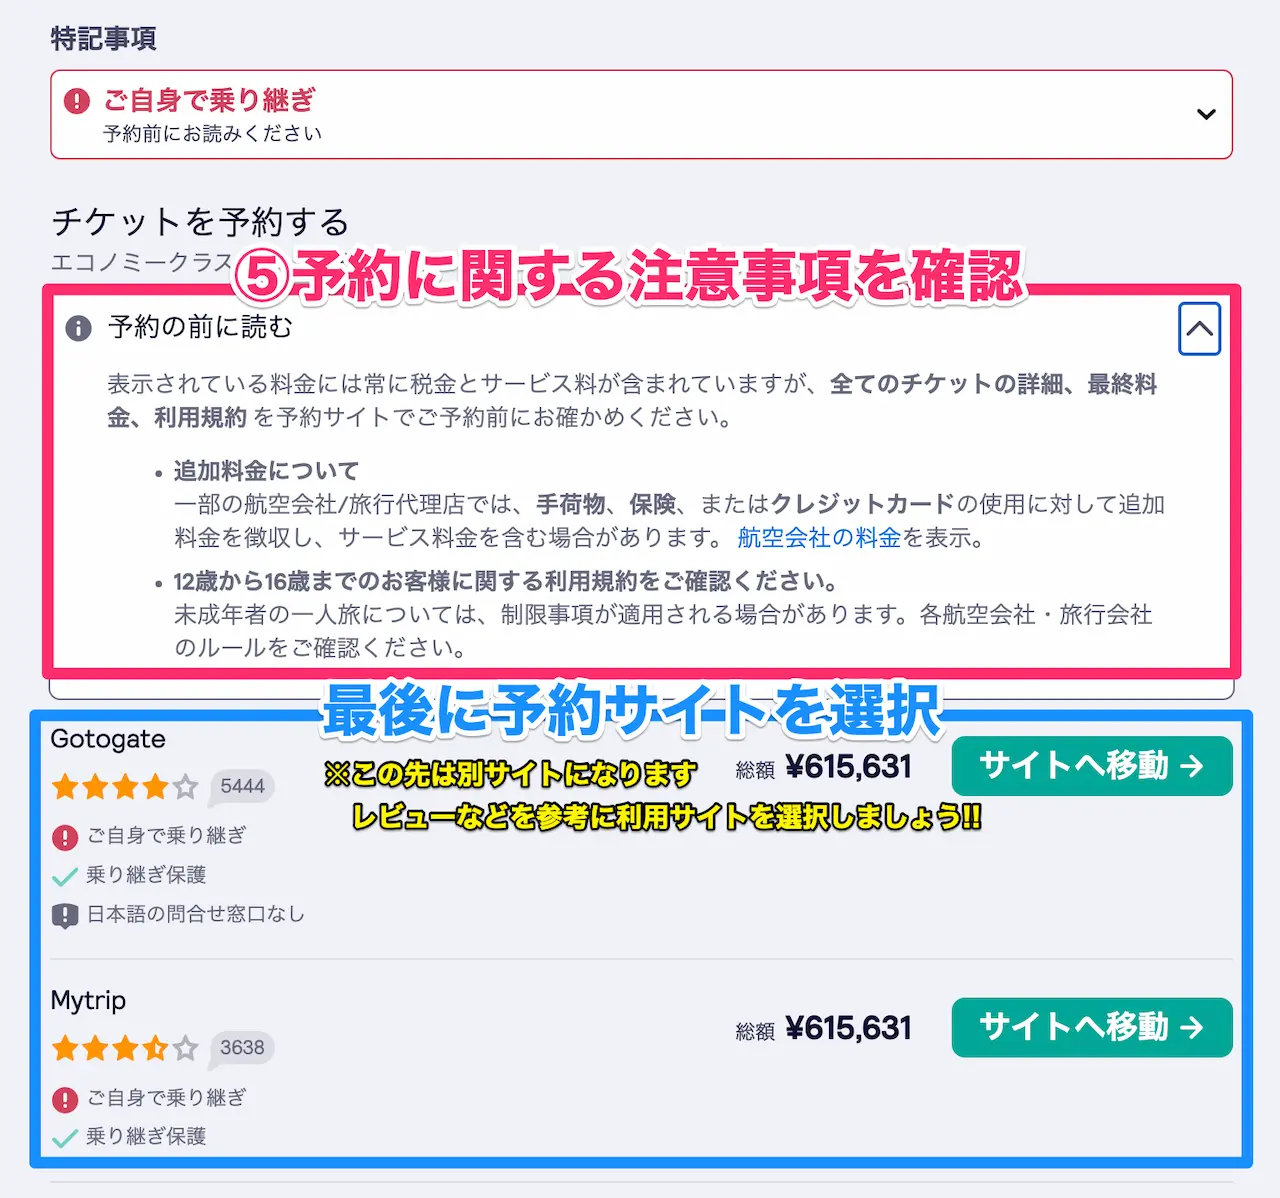Viewport: 1280px width, 1198px height.
Task: Click the ご自身で乗り継ぎ notice title text
Action: [x=209, y=100]
